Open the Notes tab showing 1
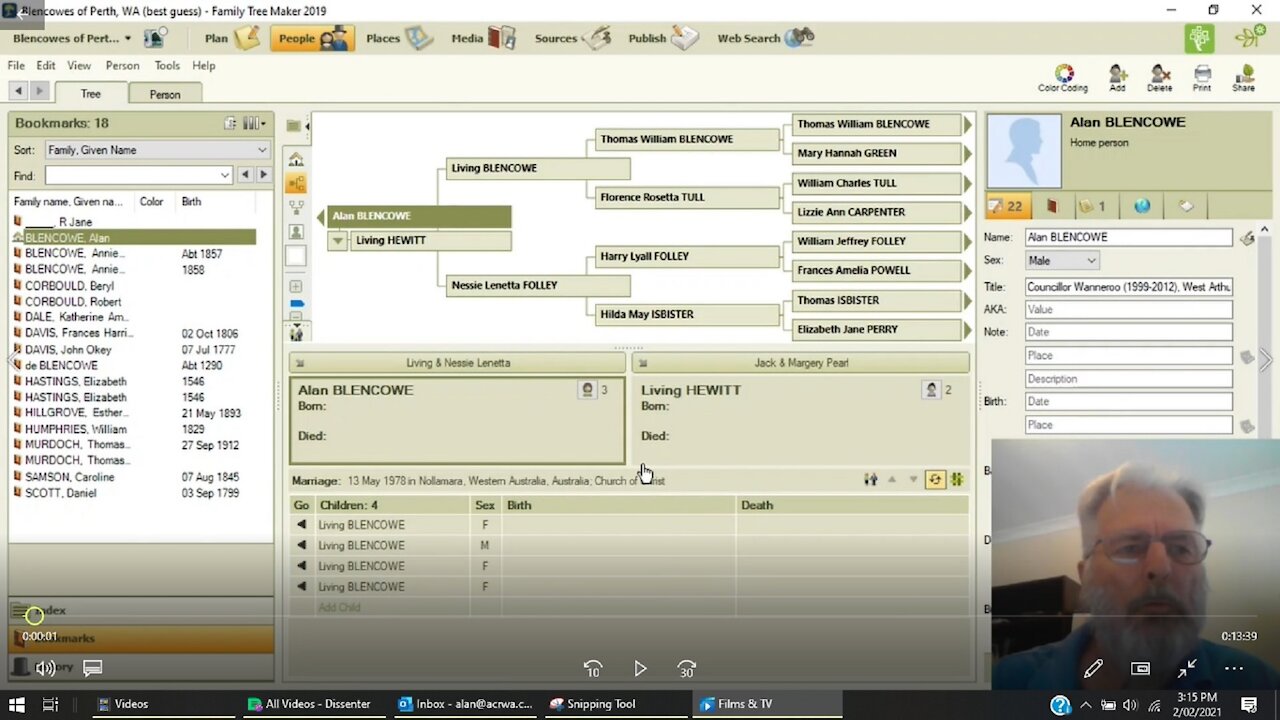Screen dimensions: 1280x720 tap(1092, 206)
